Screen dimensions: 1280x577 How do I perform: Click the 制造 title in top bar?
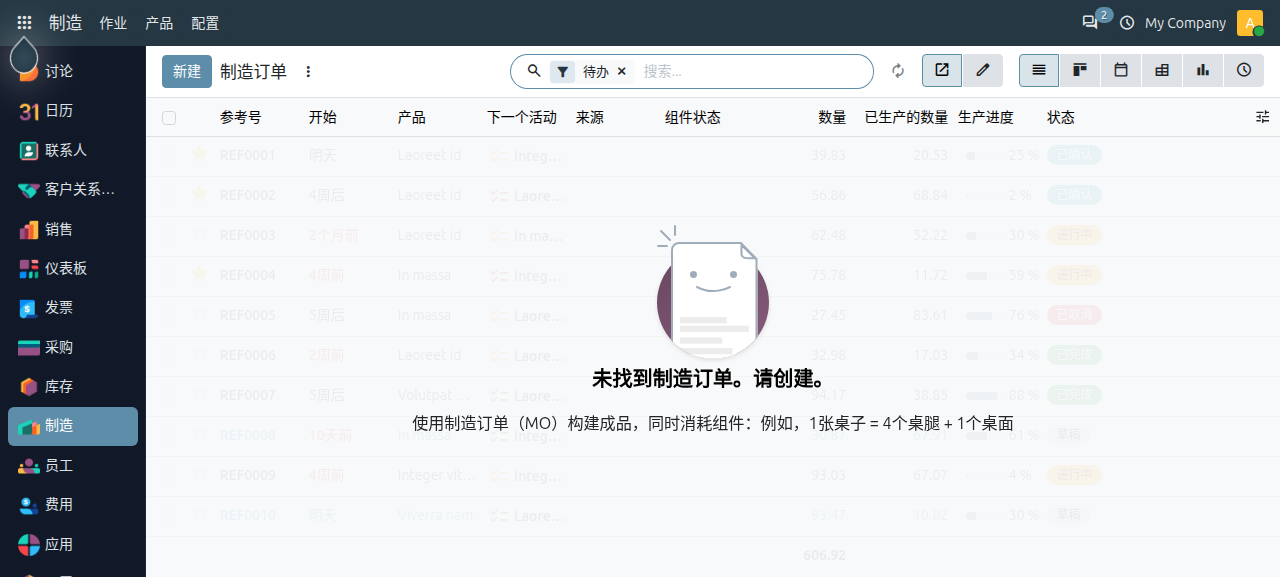66,22
